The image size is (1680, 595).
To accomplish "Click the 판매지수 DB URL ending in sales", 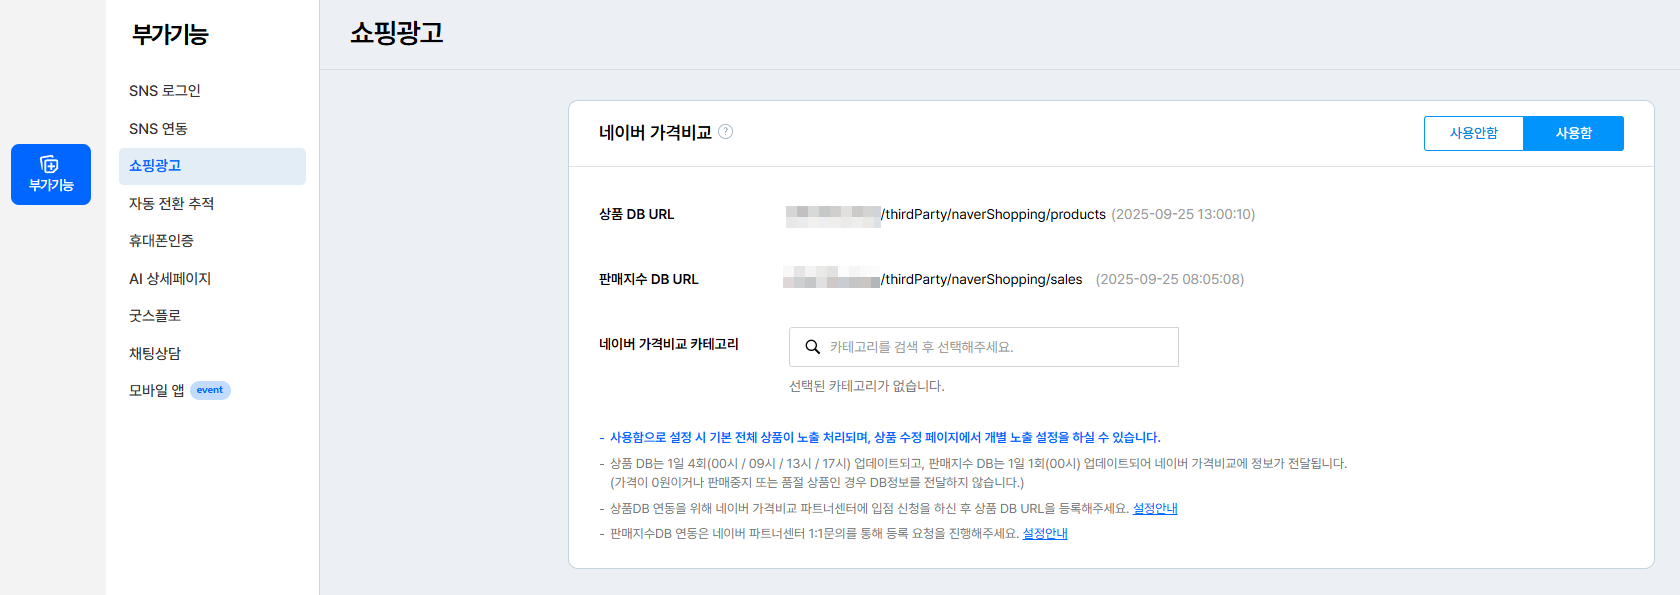I will (933, 280).
